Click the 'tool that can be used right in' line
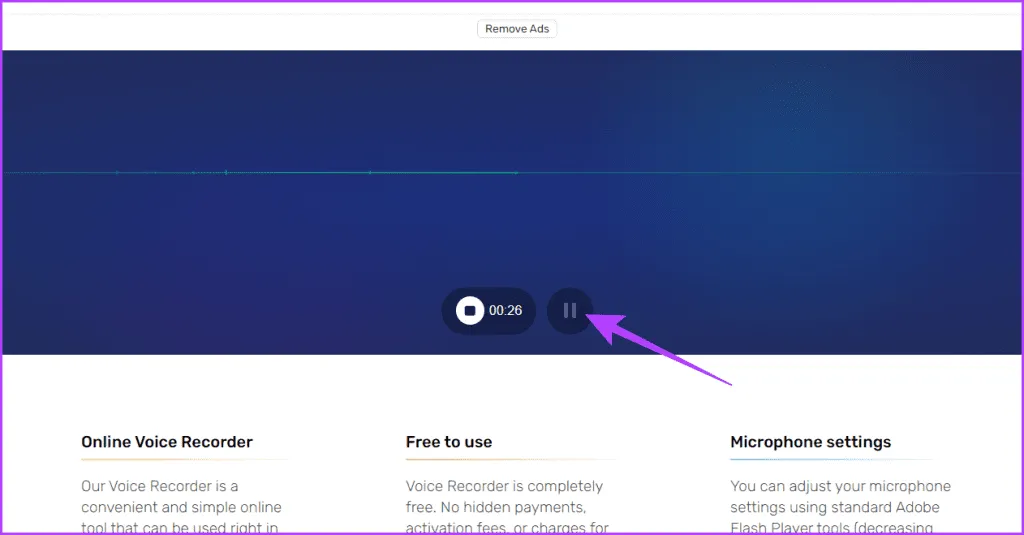Viewport: 1024px width, 535px height. tap(181, 527)
